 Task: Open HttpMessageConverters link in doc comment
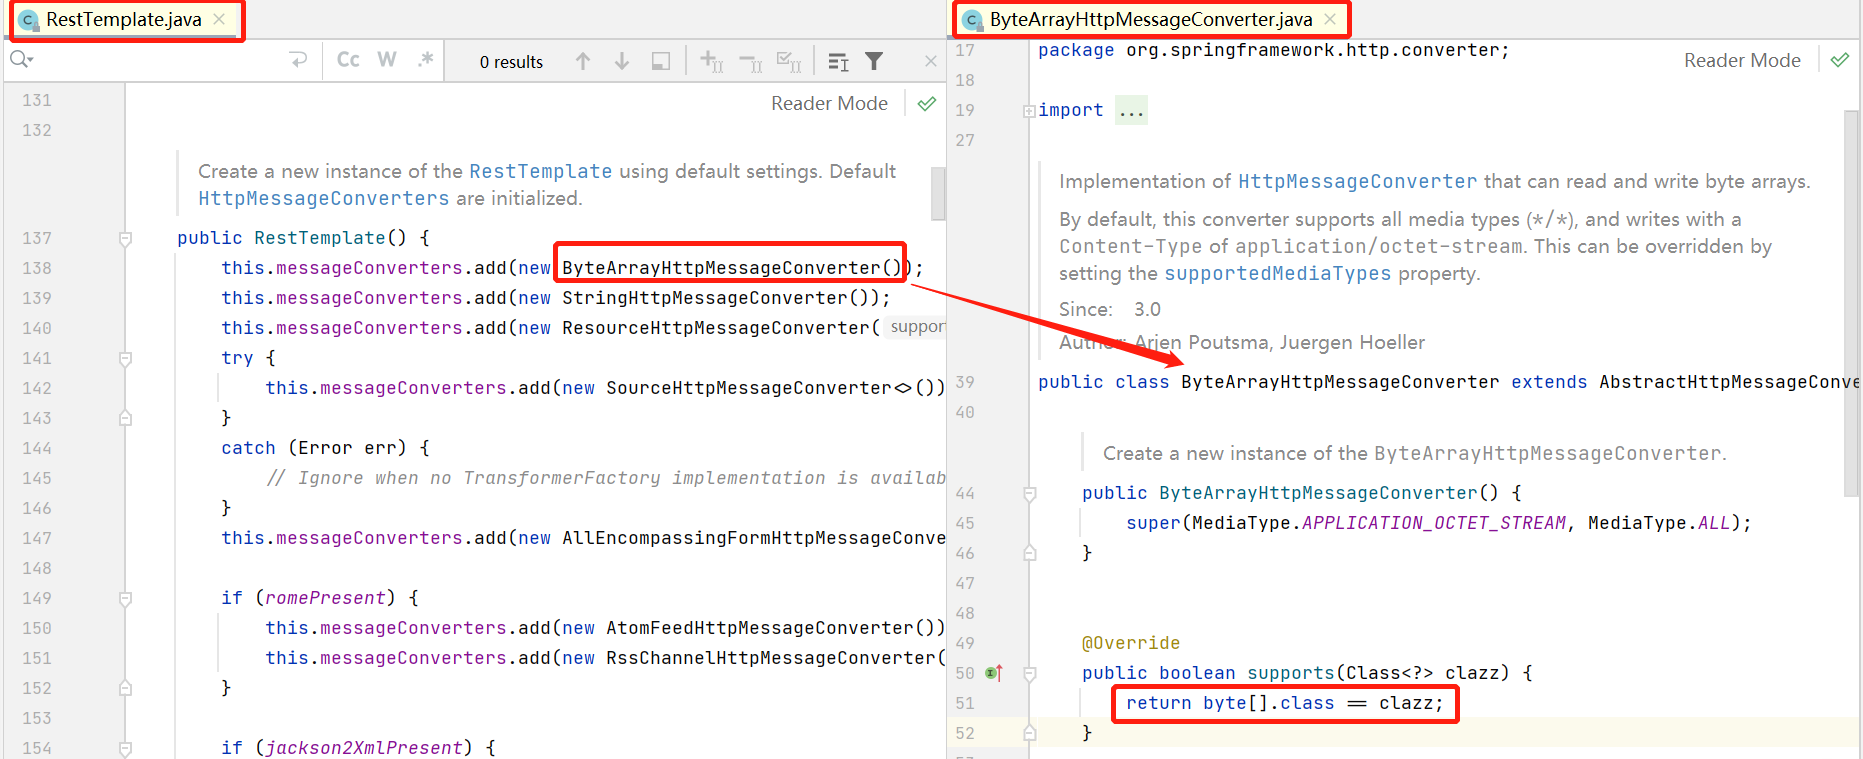[323, 198]
